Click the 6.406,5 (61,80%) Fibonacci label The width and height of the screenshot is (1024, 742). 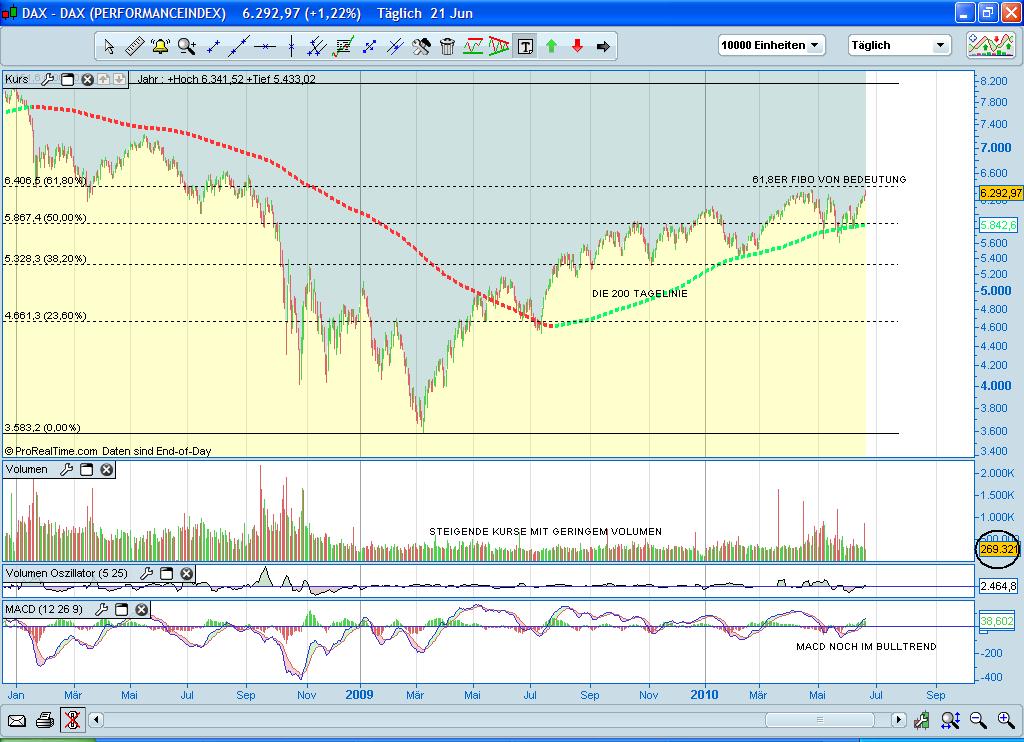pyautogui.click(x=45, y=180)
